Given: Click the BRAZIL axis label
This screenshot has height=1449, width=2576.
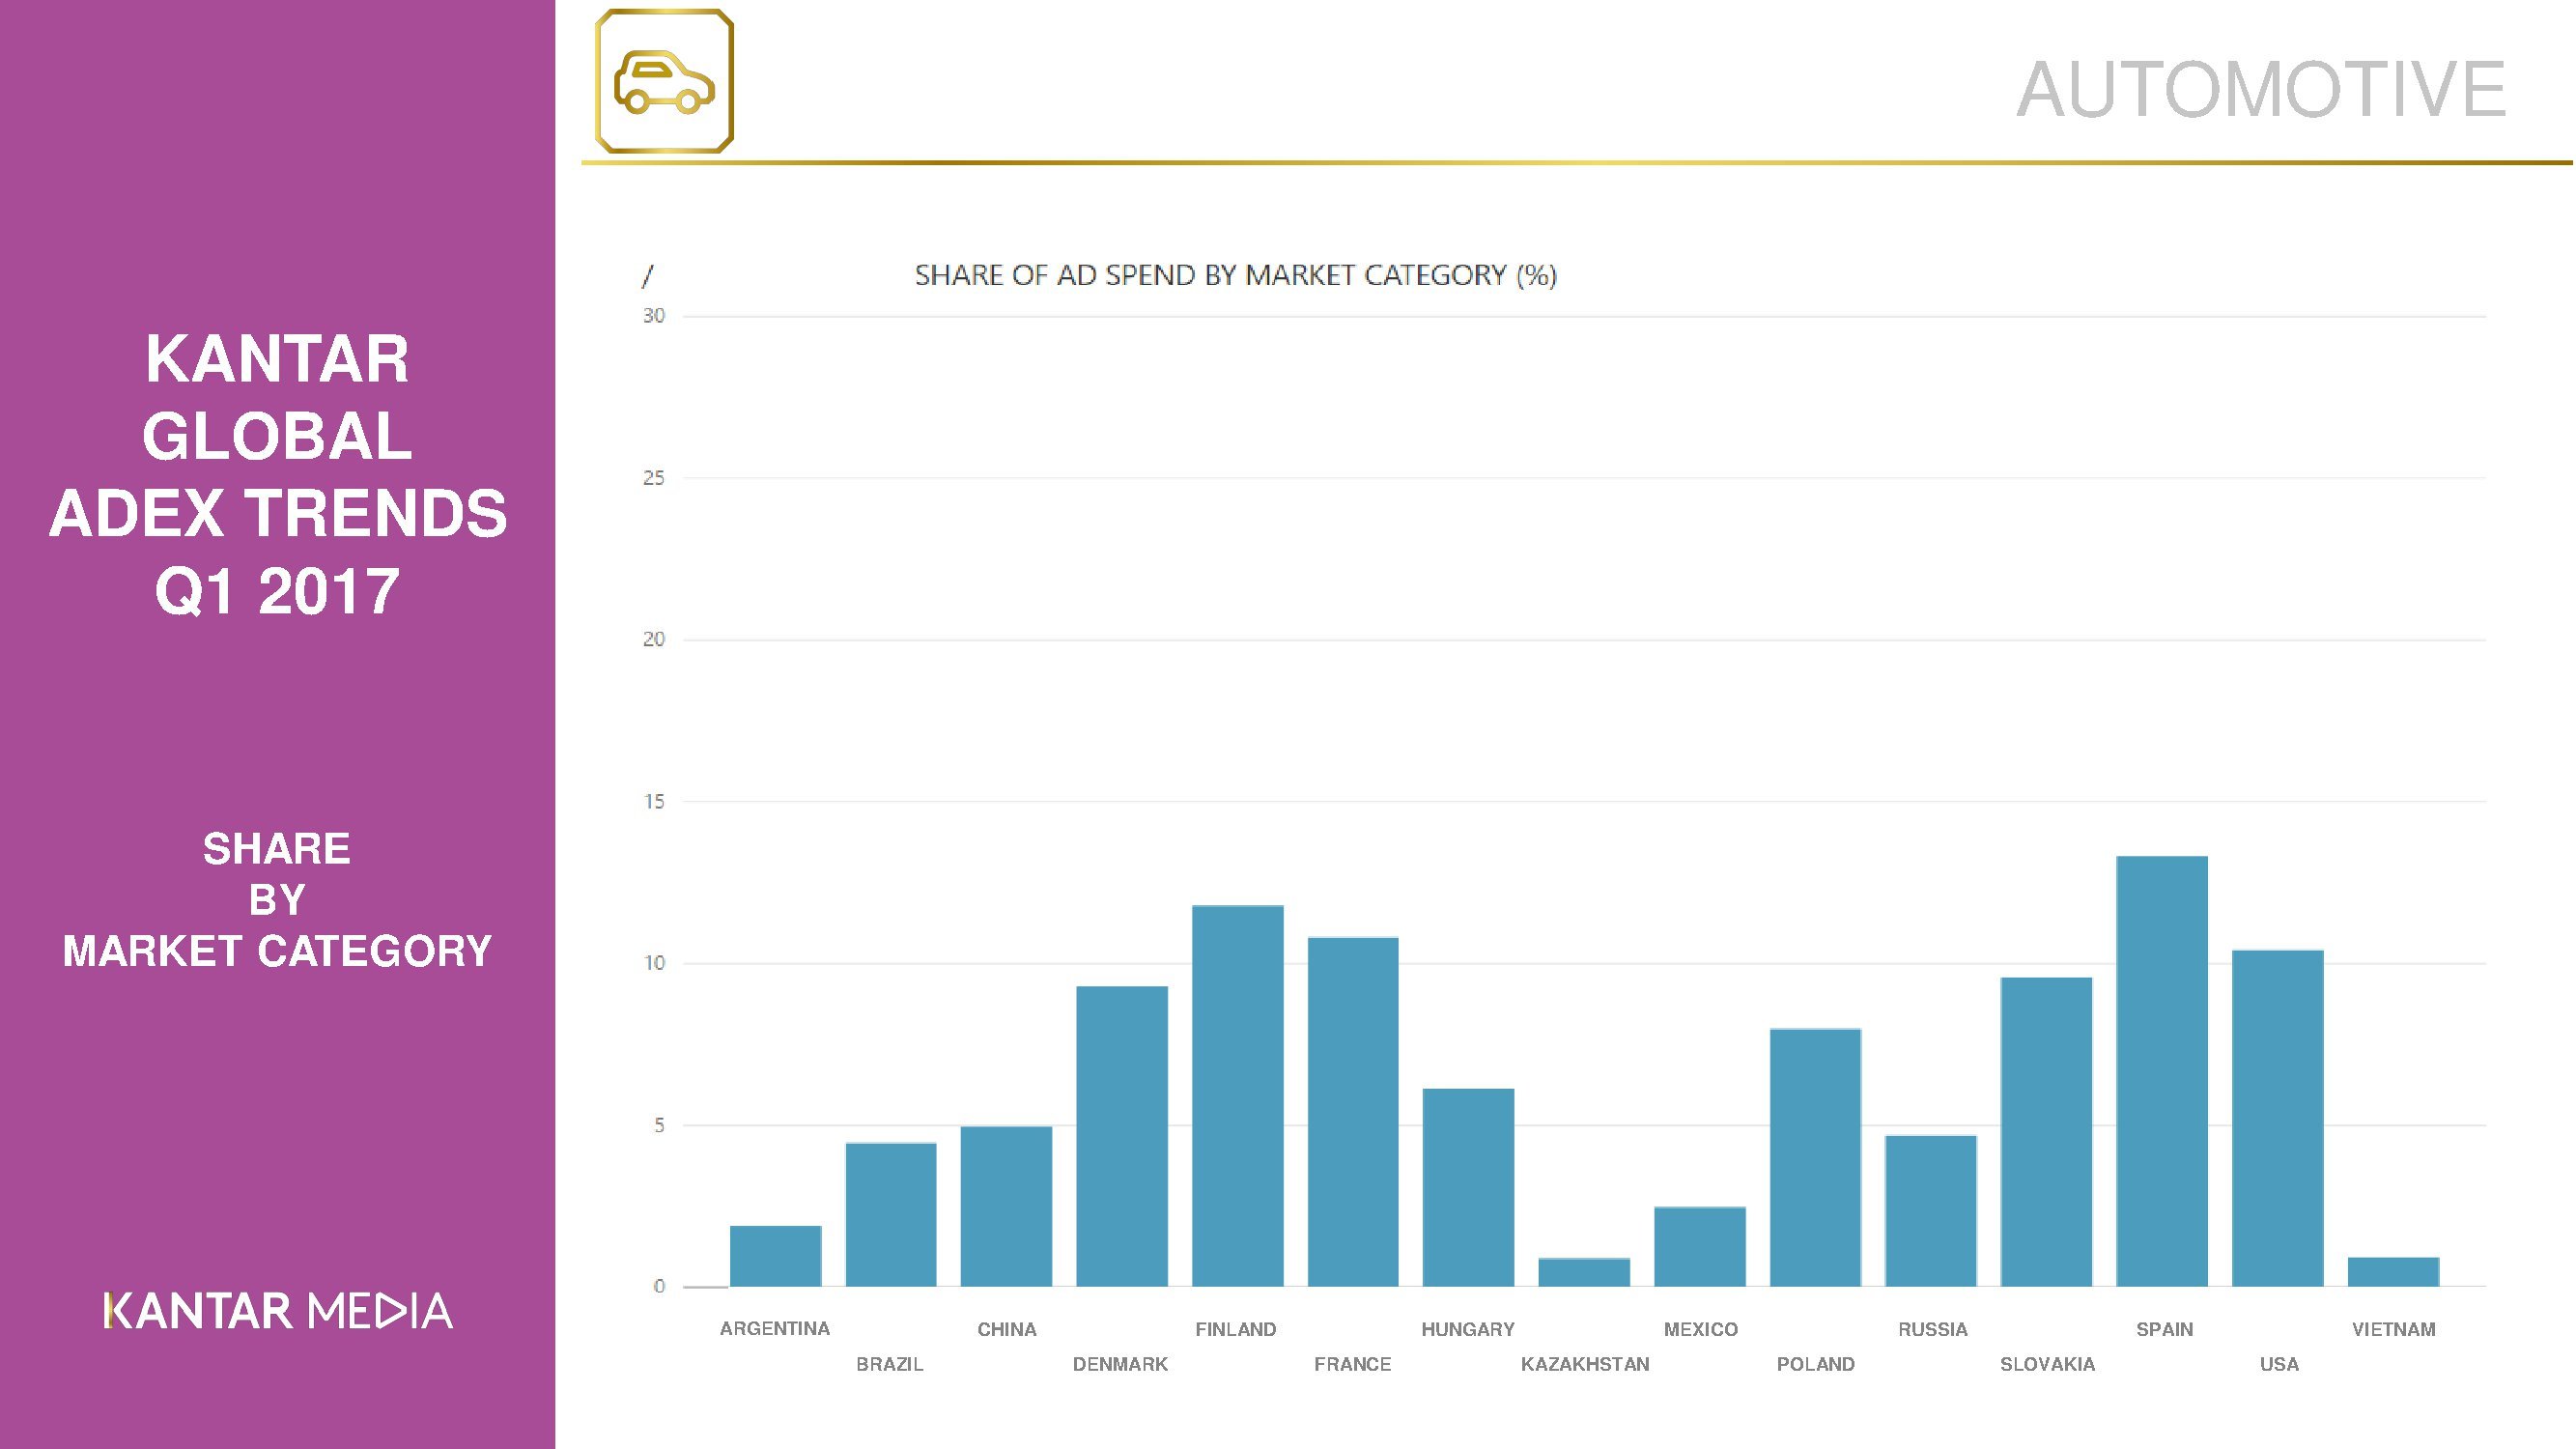Looking at the screenshot, I should click(x=890, y=1364).
